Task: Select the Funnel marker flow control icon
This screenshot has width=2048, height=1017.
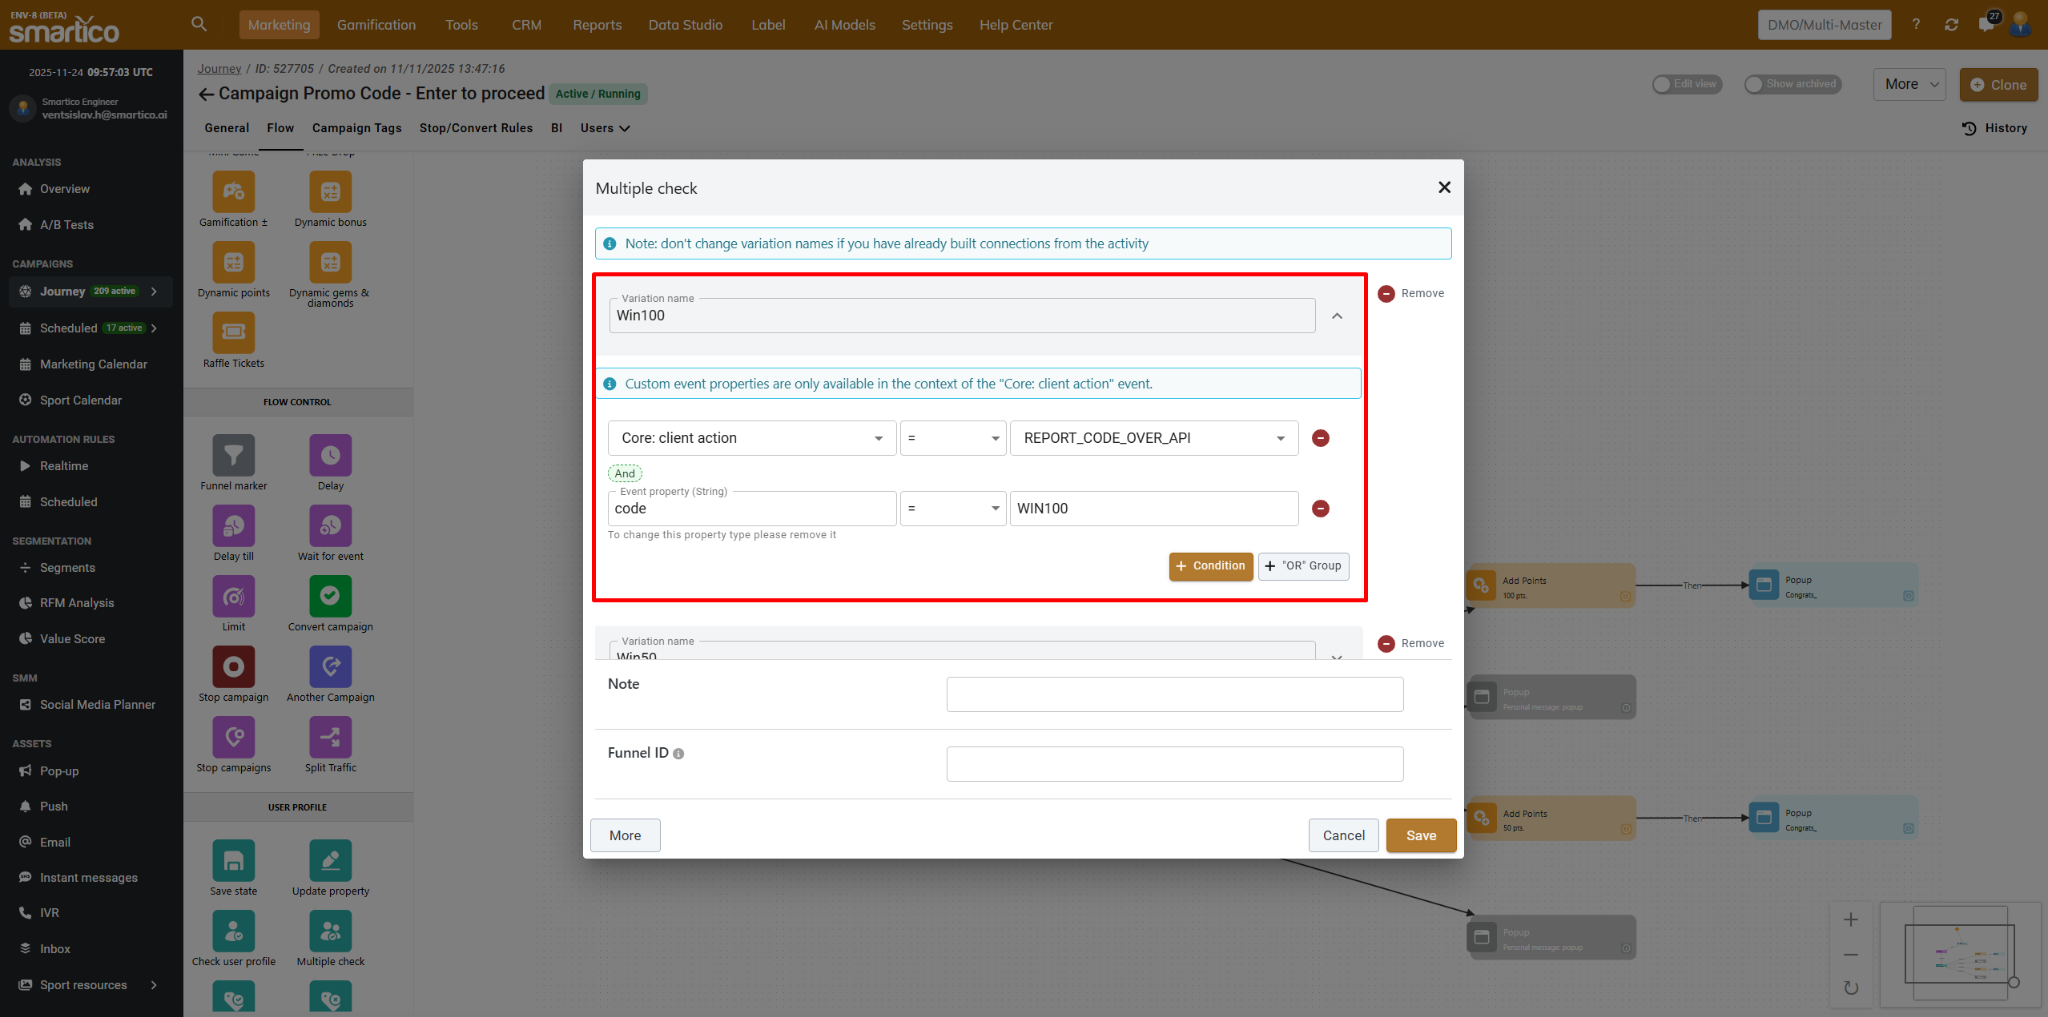Action: [x=233, y=456]
